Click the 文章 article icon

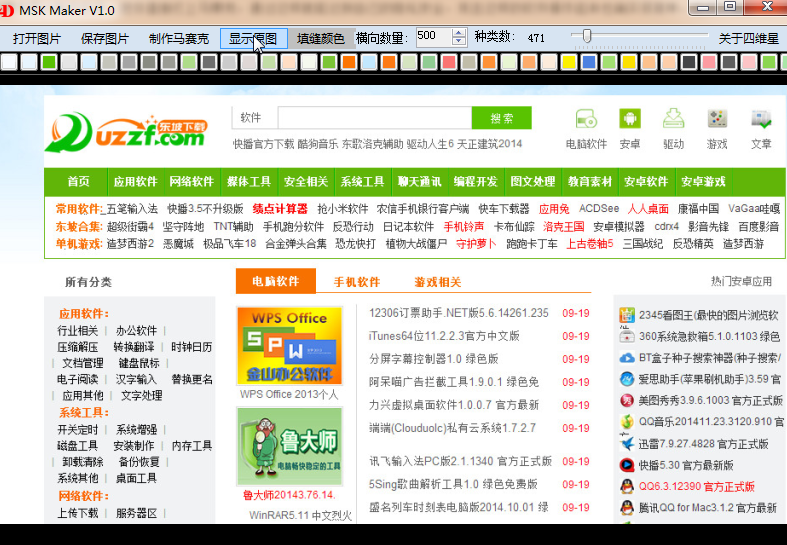click(761, 119)
